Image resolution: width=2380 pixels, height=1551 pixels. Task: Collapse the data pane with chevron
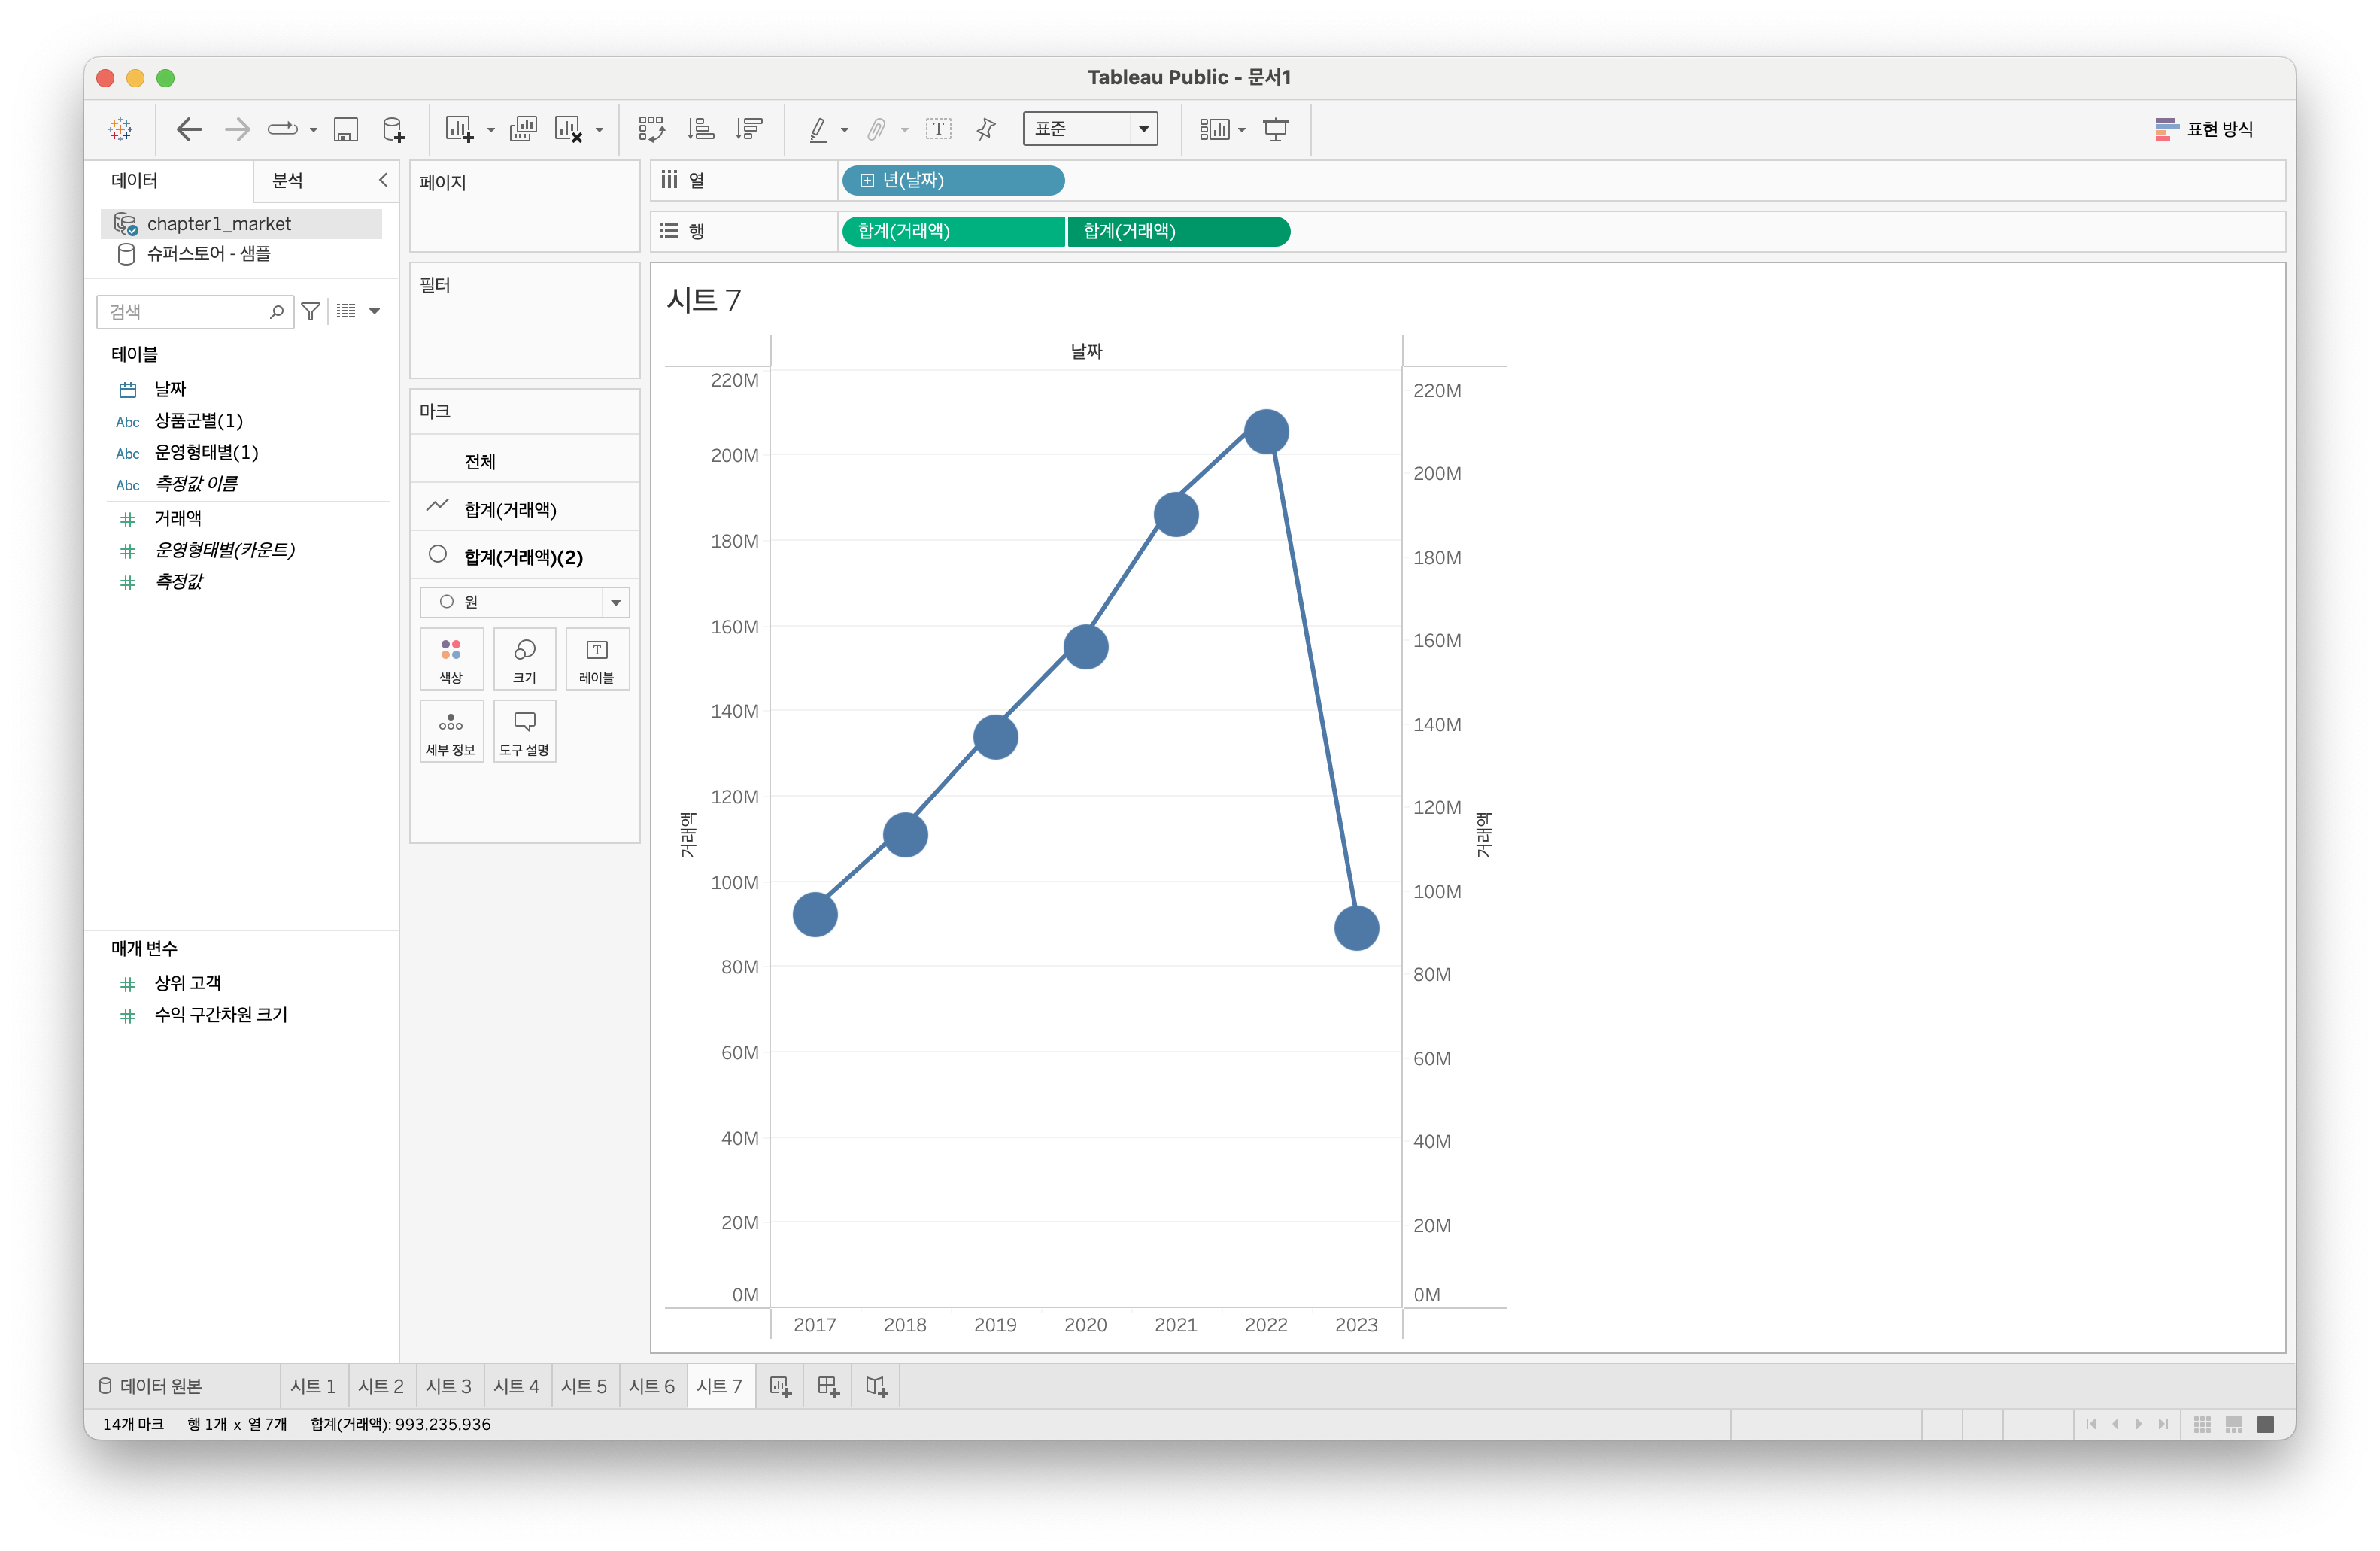click(x=383, y=180)
